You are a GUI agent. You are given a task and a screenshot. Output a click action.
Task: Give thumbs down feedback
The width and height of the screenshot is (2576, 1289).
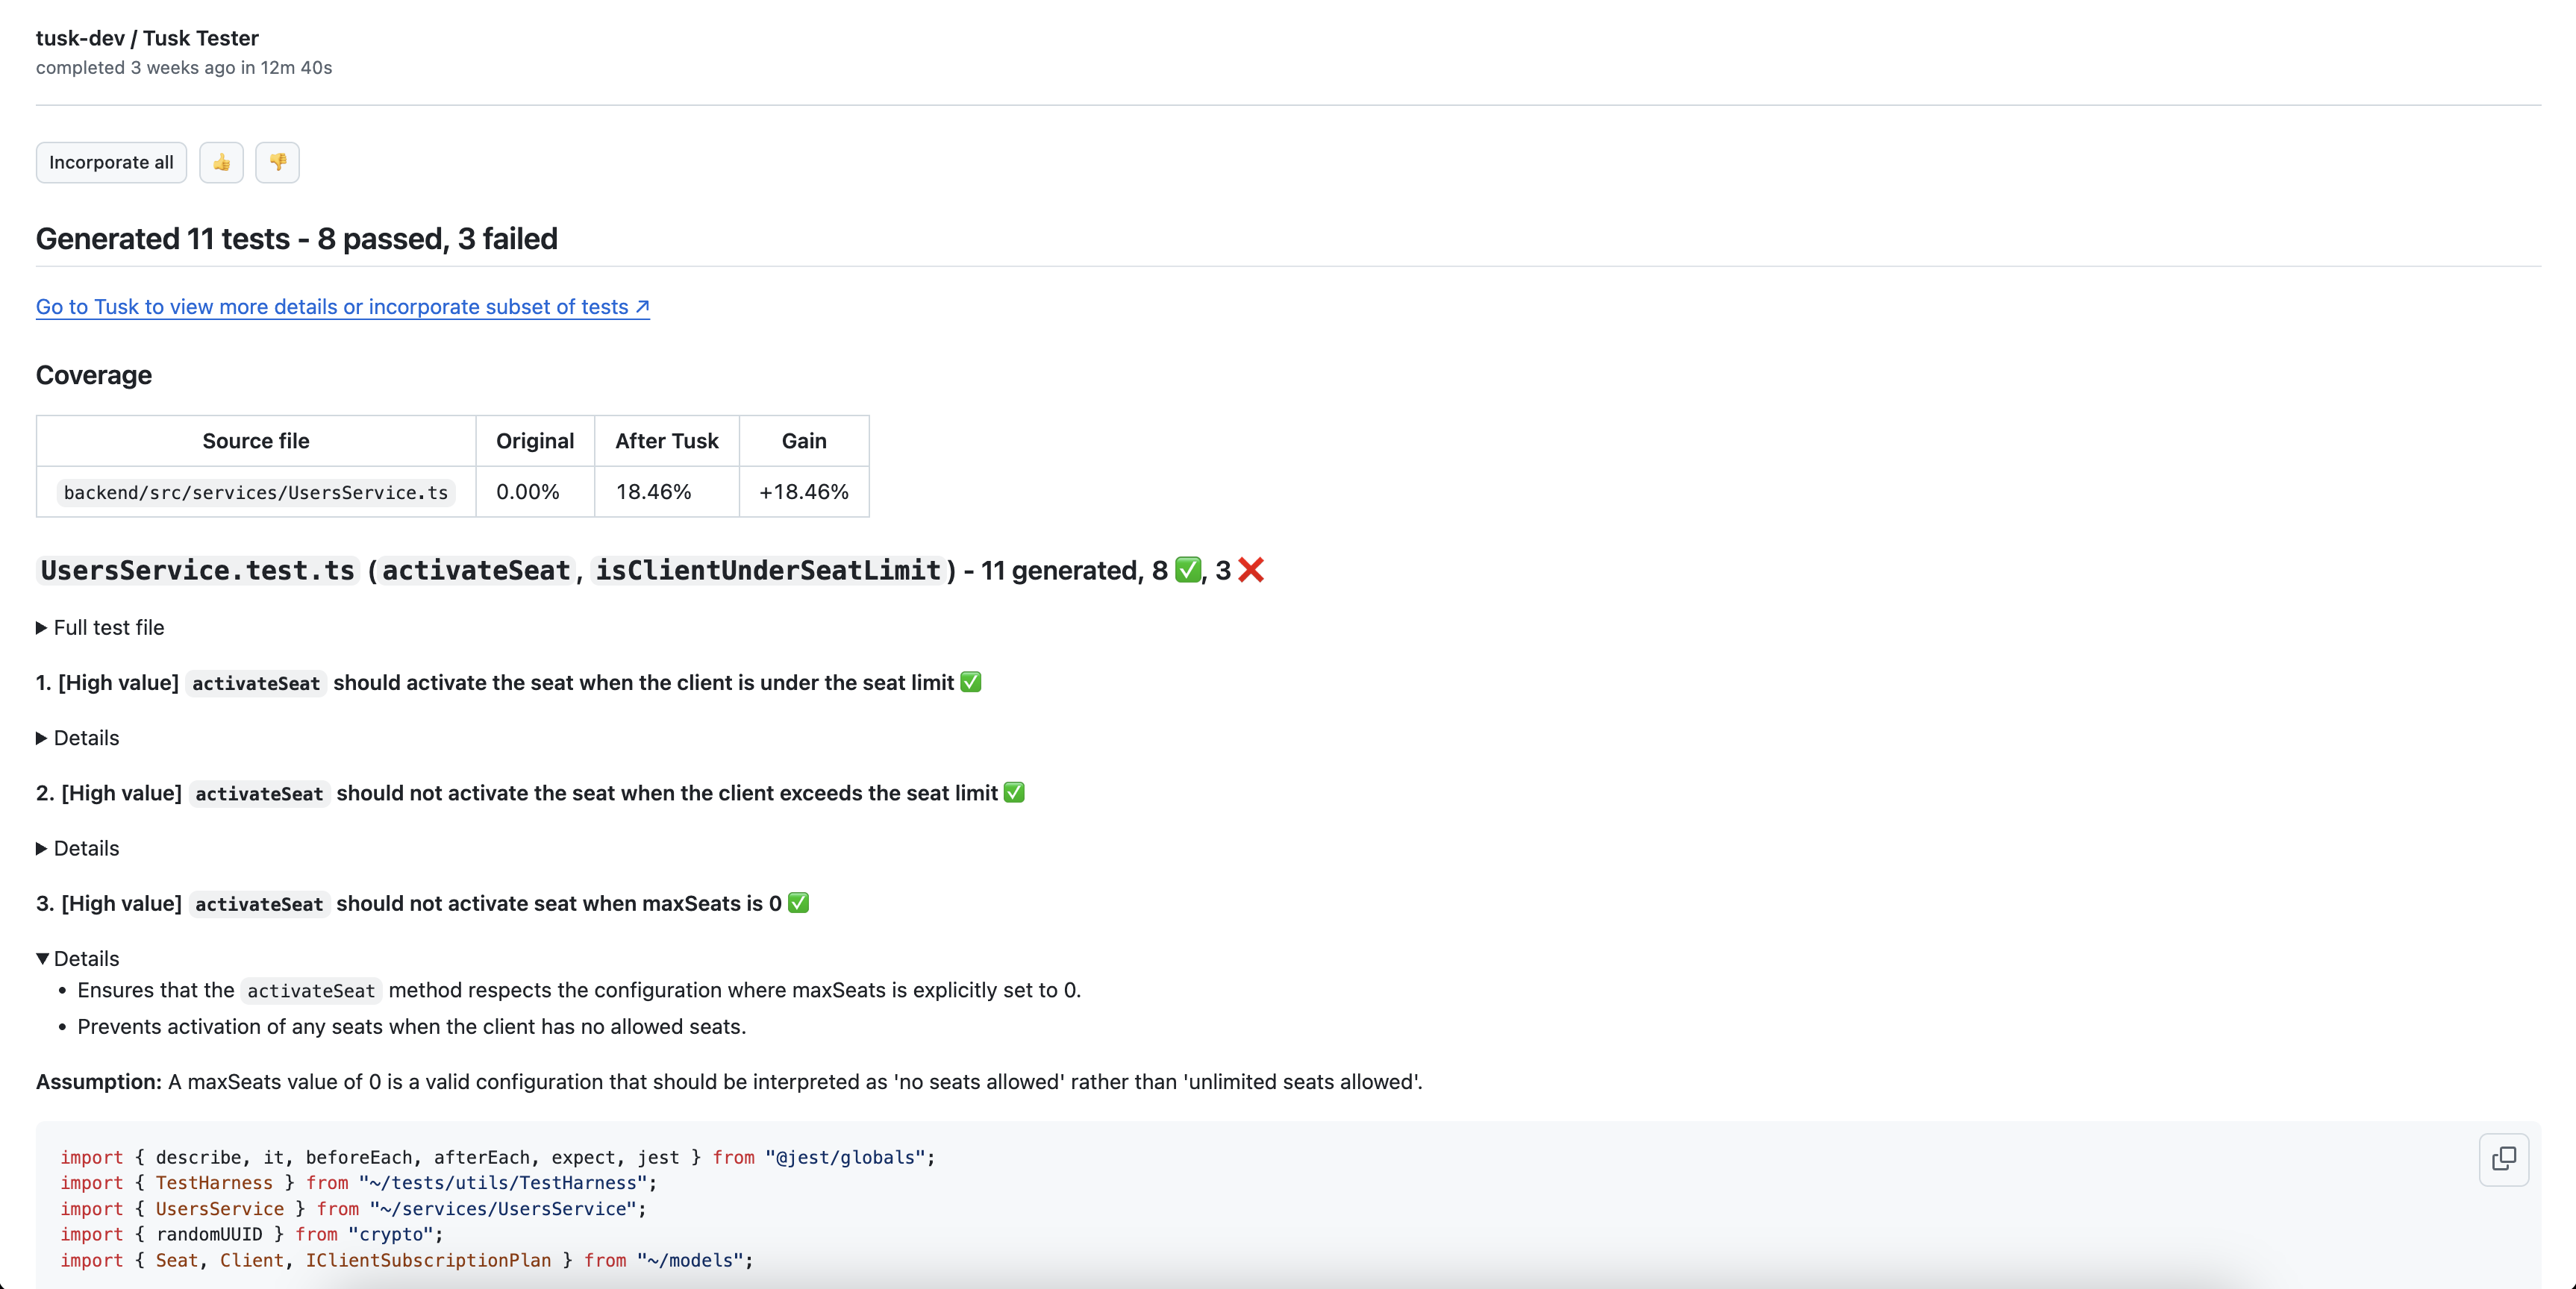pyautogui.click(x=277, y=162)
